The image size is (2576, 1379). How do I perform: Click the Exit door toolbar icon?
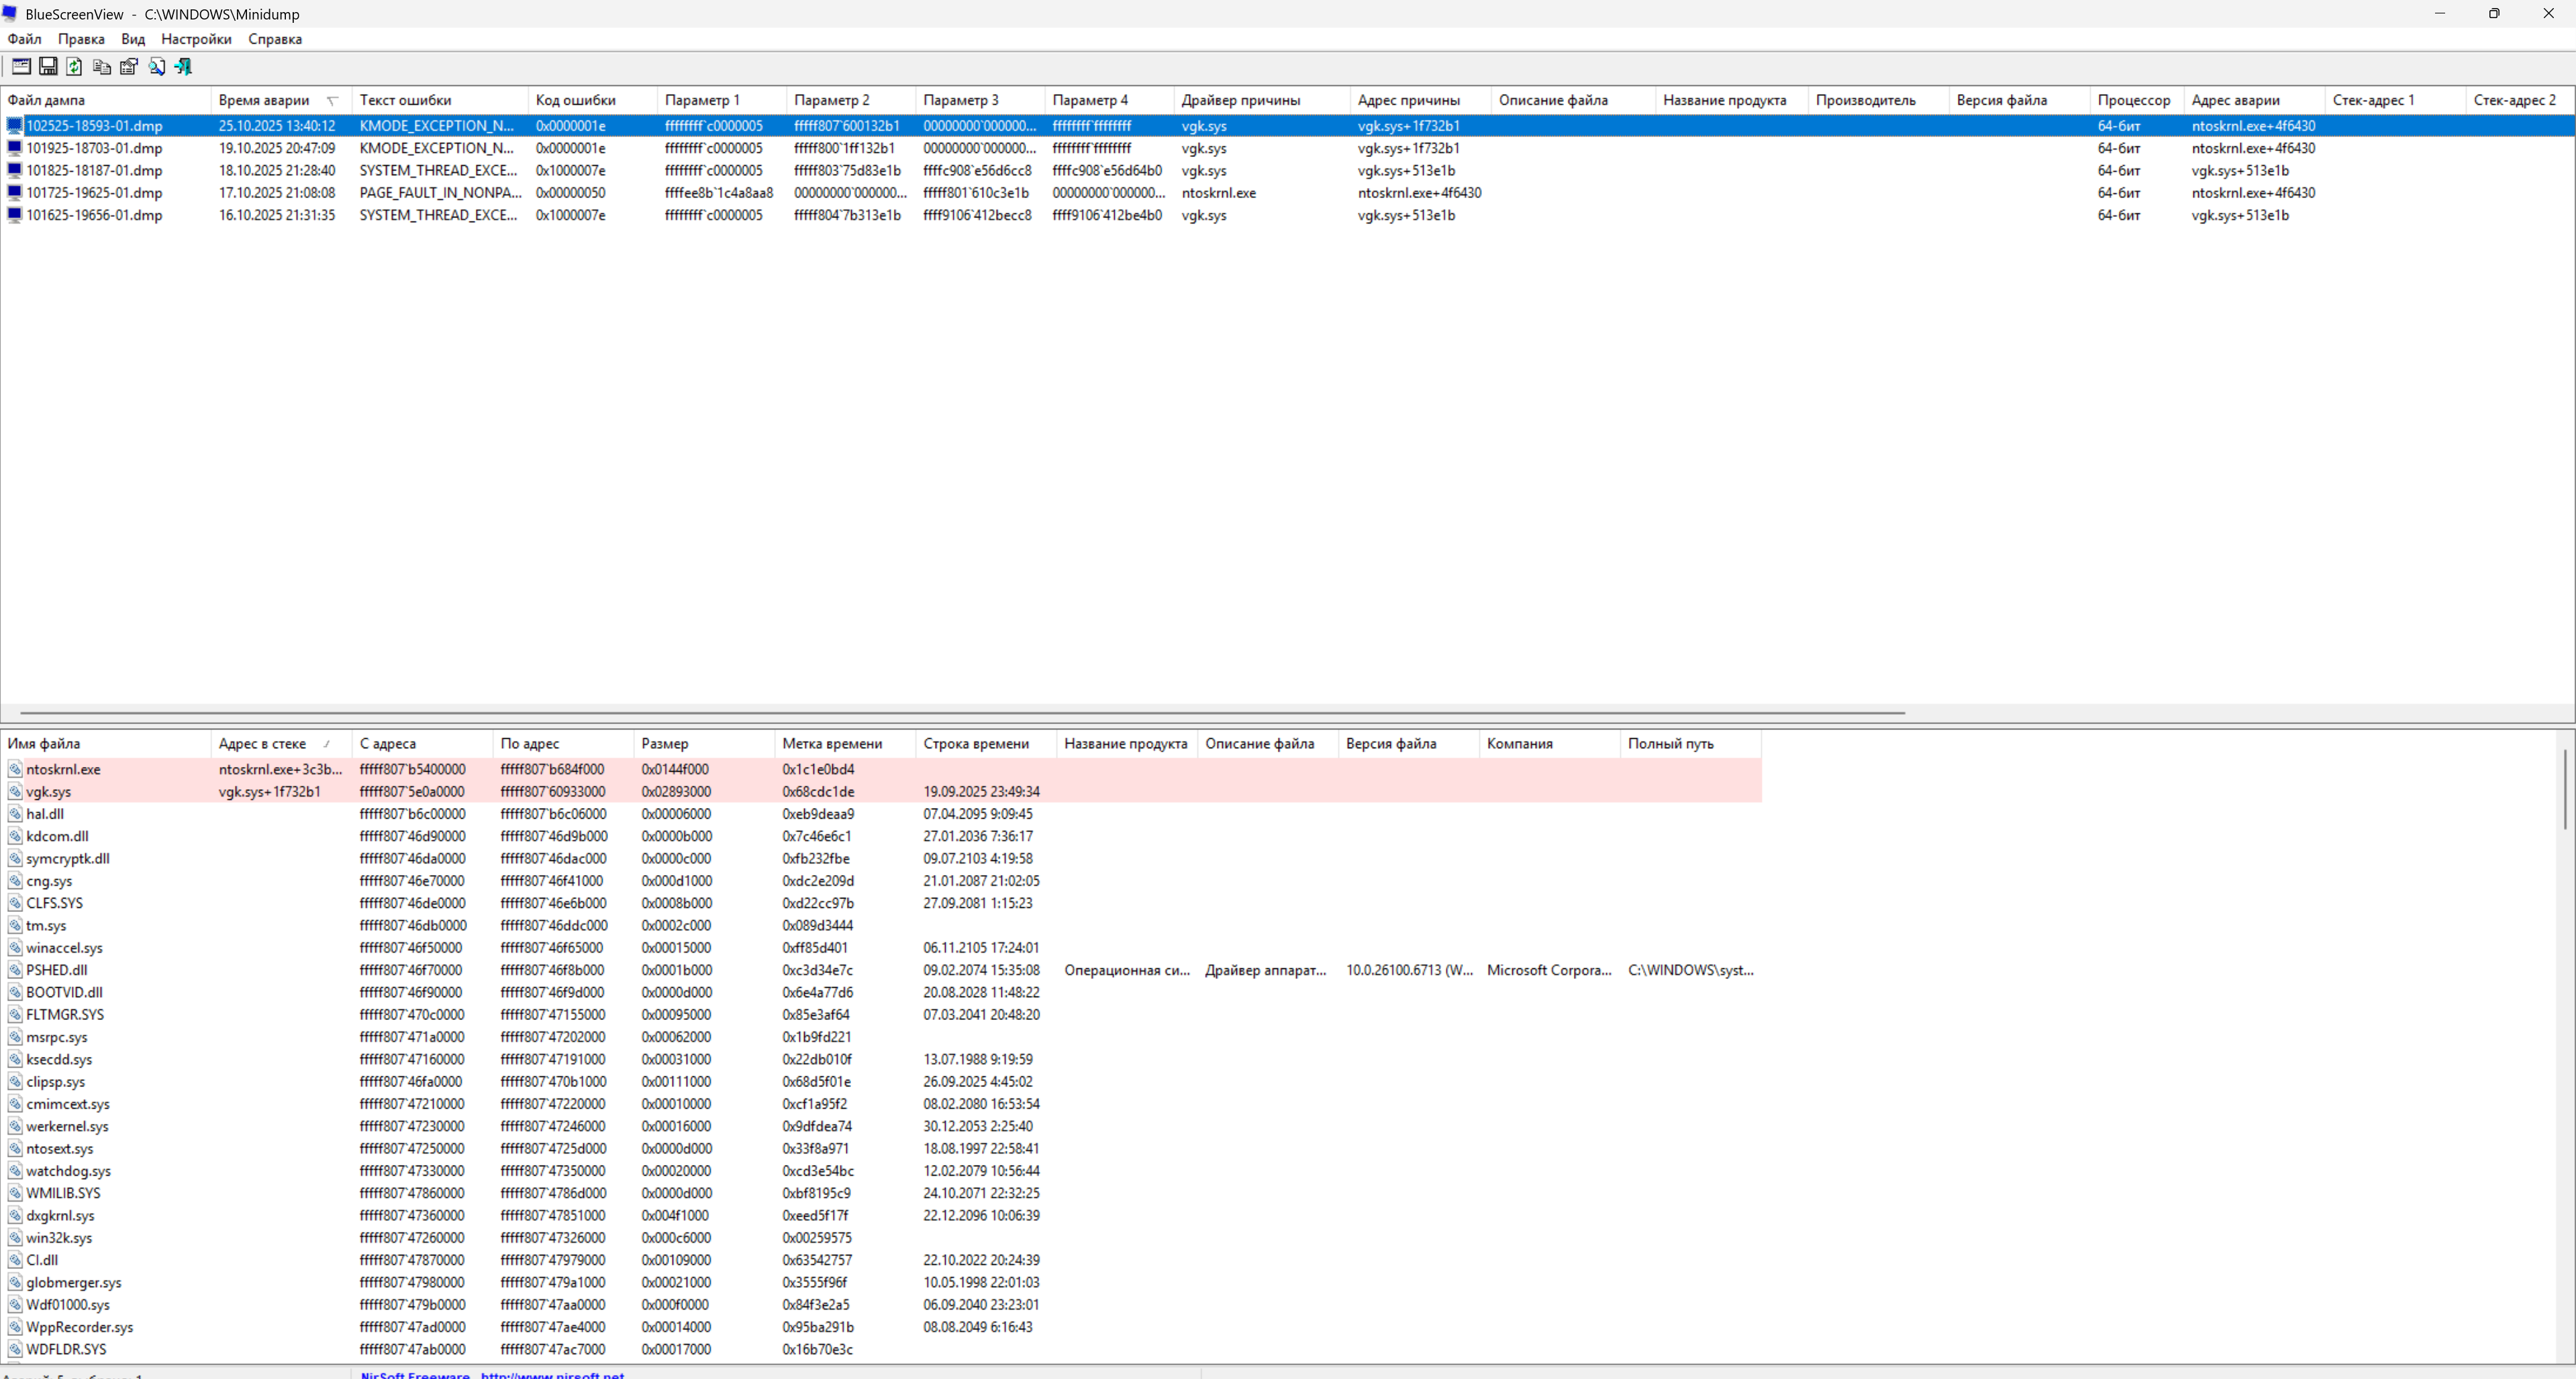183,67
